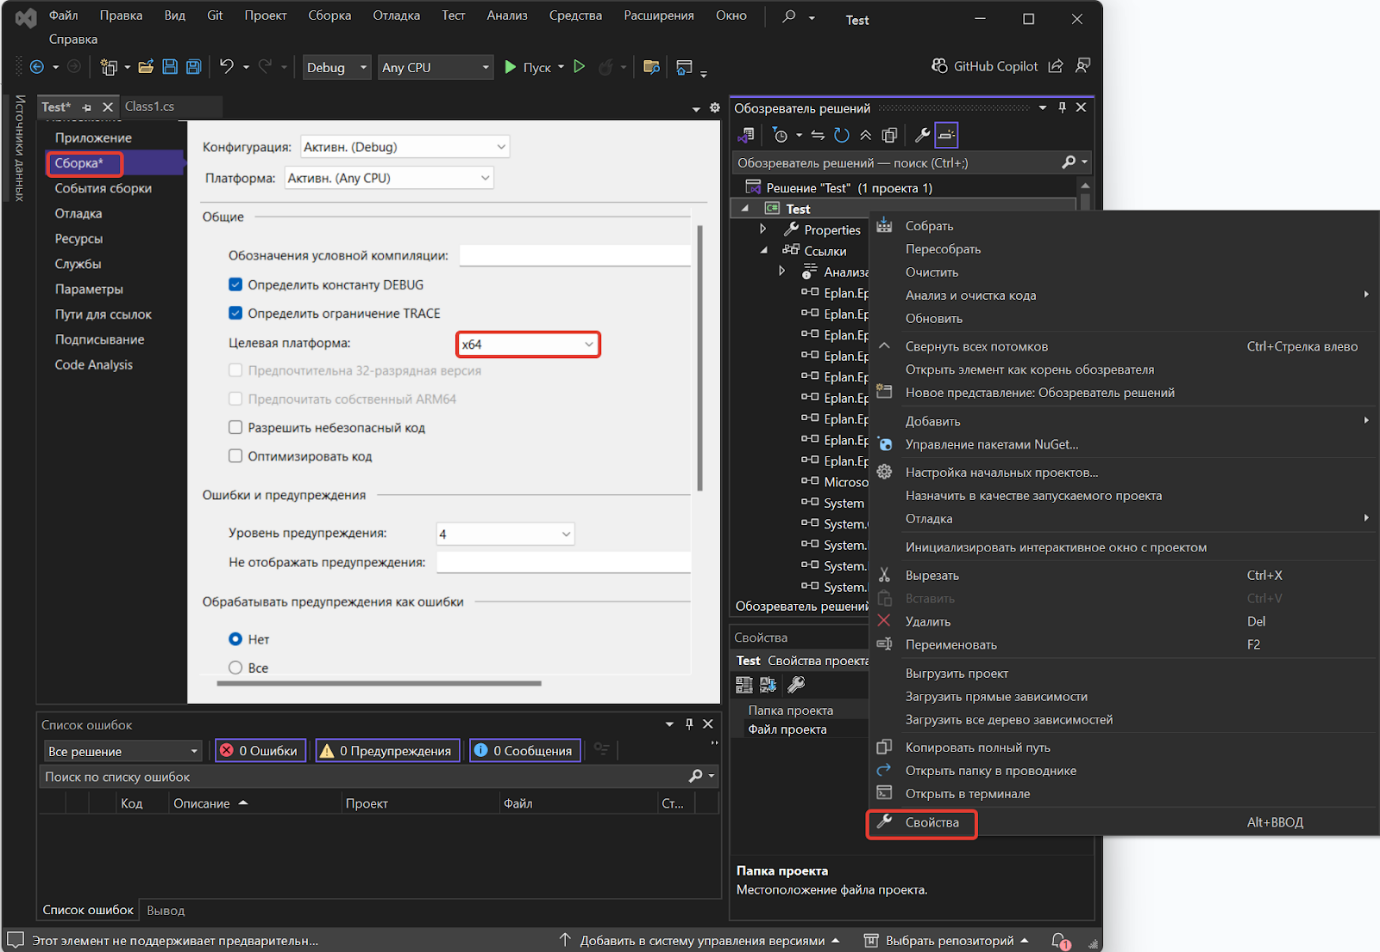Click the Undo icon on the toolbar
Viewport: 1380px width, 952px height.
[x=229, y=66]
